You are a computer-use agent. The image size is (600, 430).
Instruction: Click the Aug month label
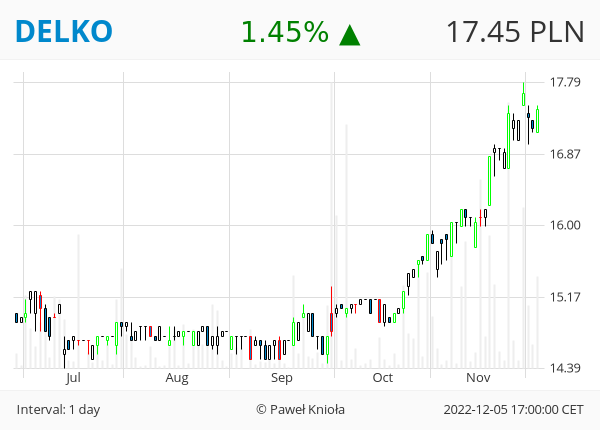pyautogui.click(x=177, y=378)
